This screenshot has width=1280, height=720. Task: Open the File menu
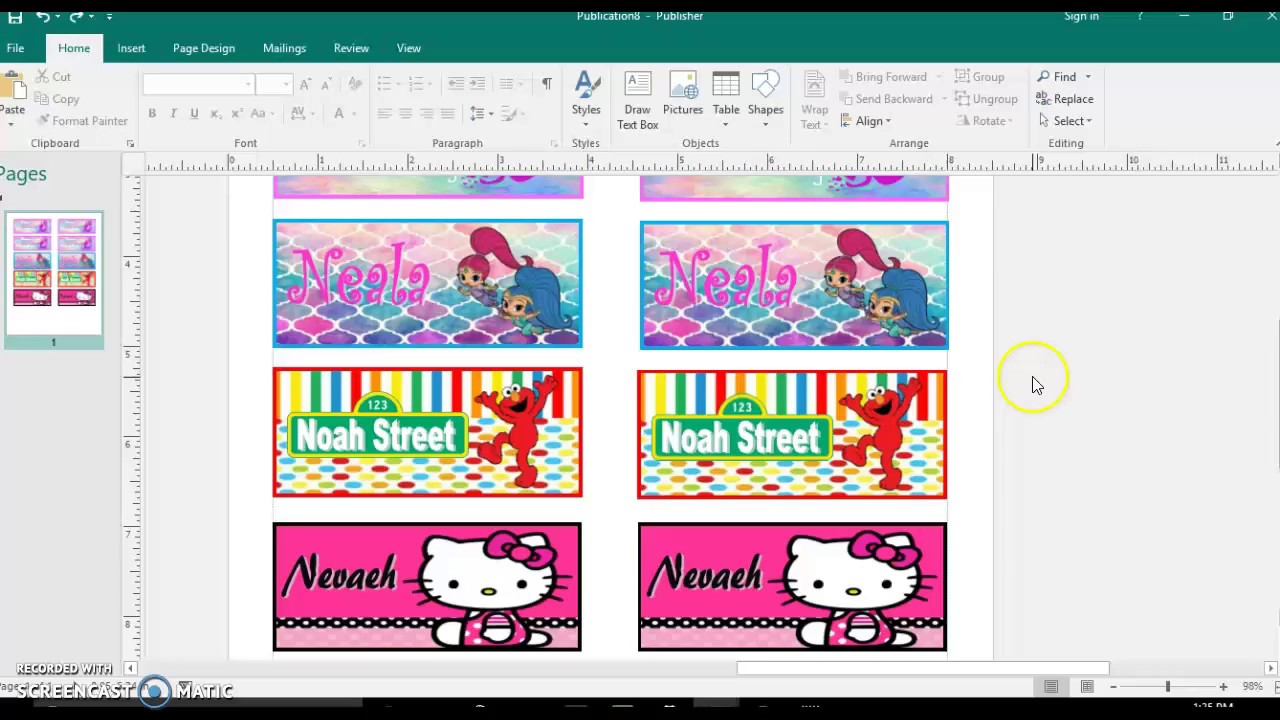point(15,48)
